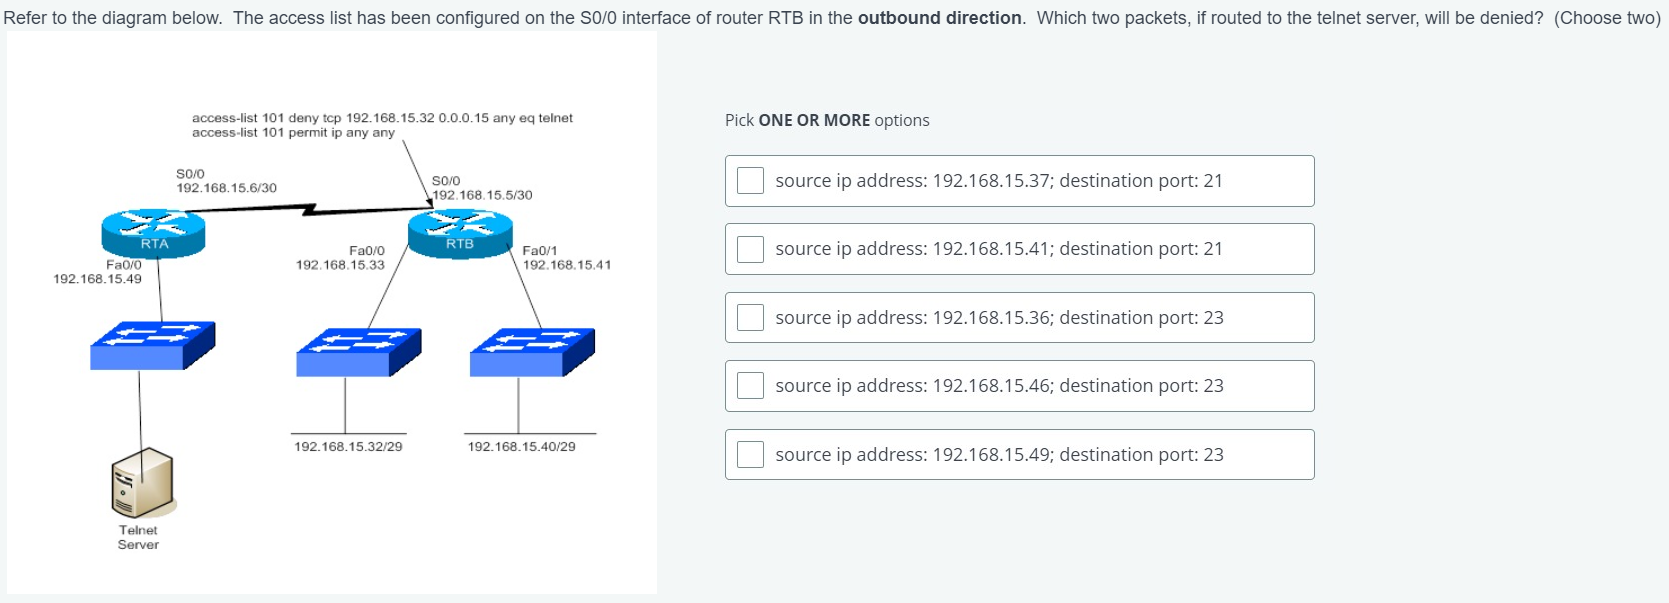This screenshot has width=1669, height=603.
Task: Click the access-list 101 deny tcp line
Action: pyautogui.click(x=382, y=118)
